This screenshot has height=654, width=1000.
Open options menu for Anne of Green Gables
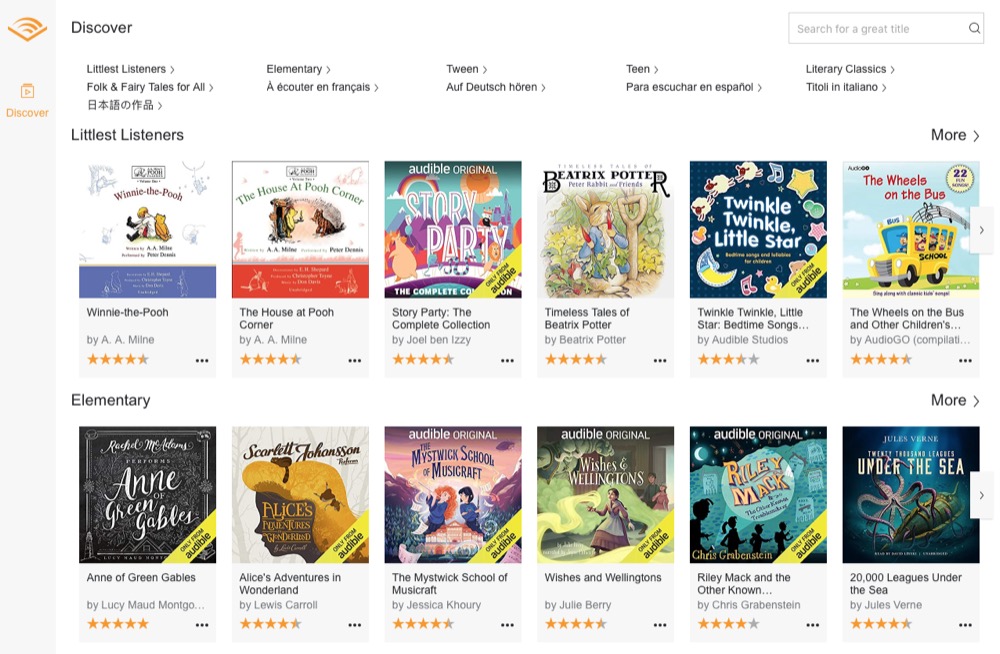pos(202,626)
